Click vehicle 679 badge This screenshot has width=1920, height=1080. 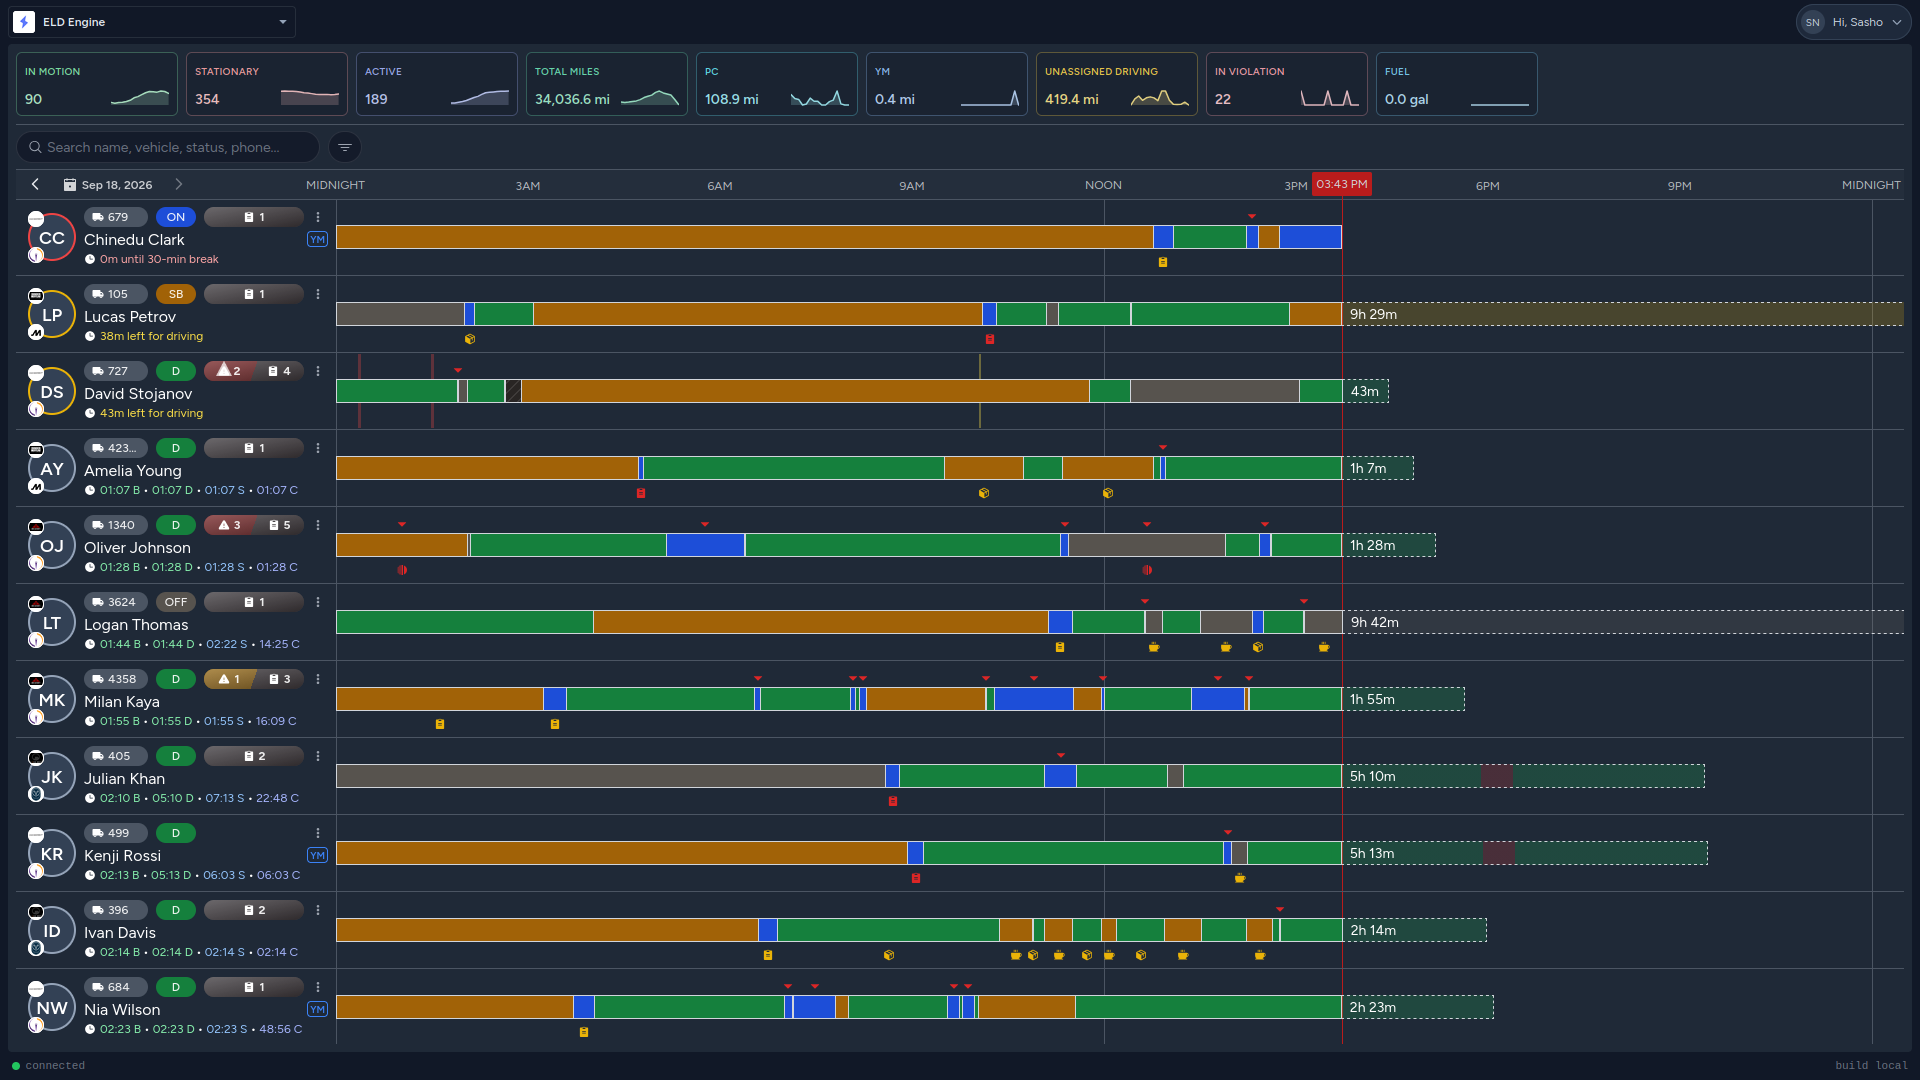coord(116,217)
